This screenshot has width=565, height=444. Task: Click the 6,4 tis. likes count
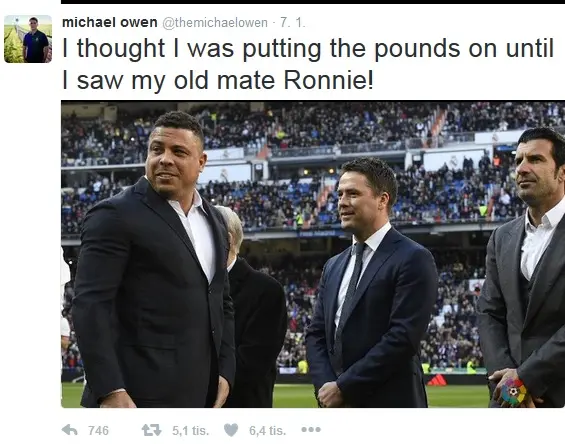pyautogui.click(x=267, y=430)
